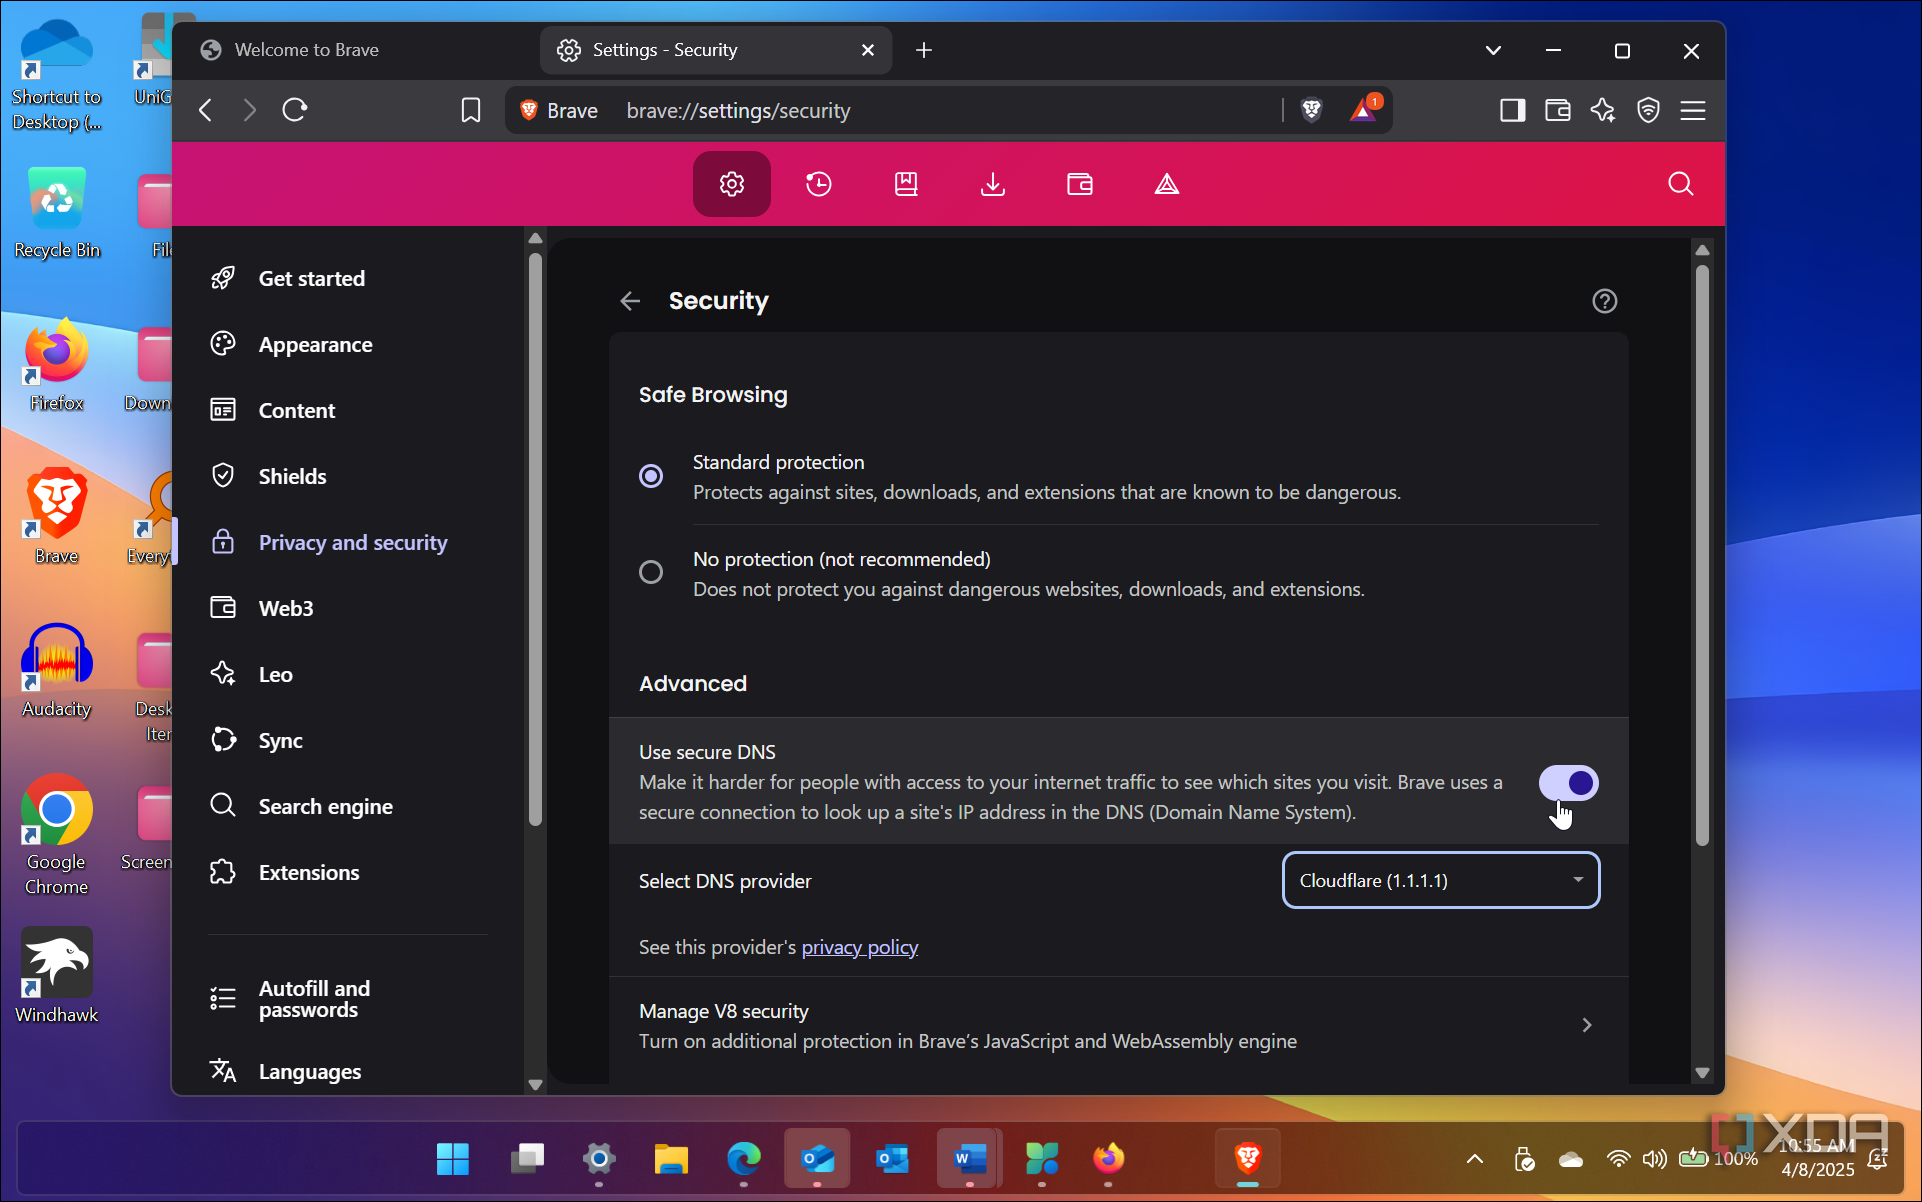Open the Windows Start menu

(x=453, y=1159)
